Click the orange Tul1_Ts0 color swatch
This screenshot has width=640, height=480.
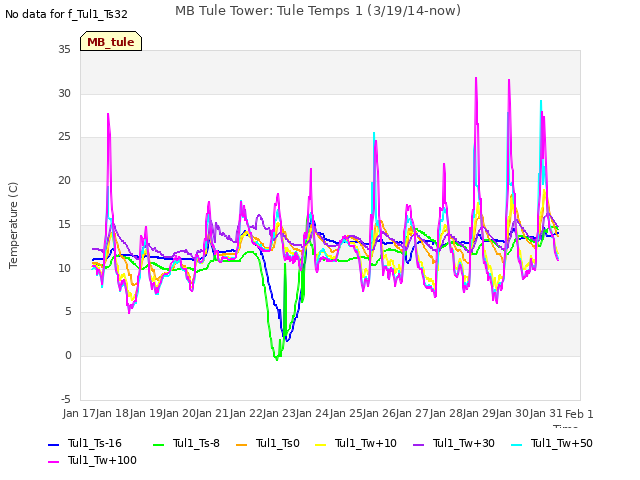point(242,444)
